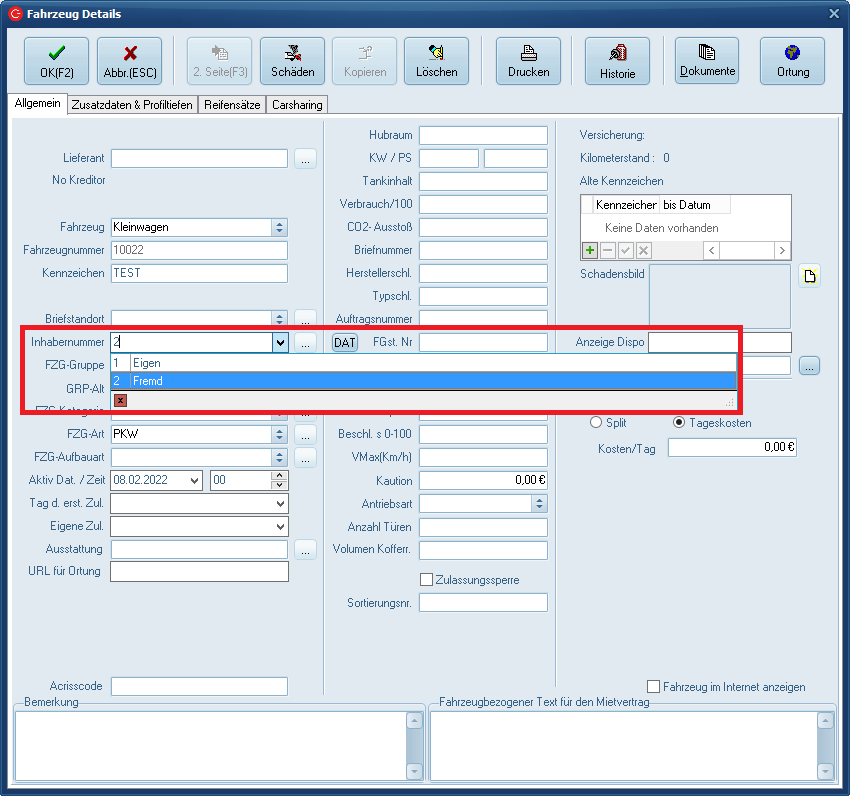The height and width of the screenshot is (796, 850).
Task: Select the Tageskosten radio option
Action: (680, 423)
